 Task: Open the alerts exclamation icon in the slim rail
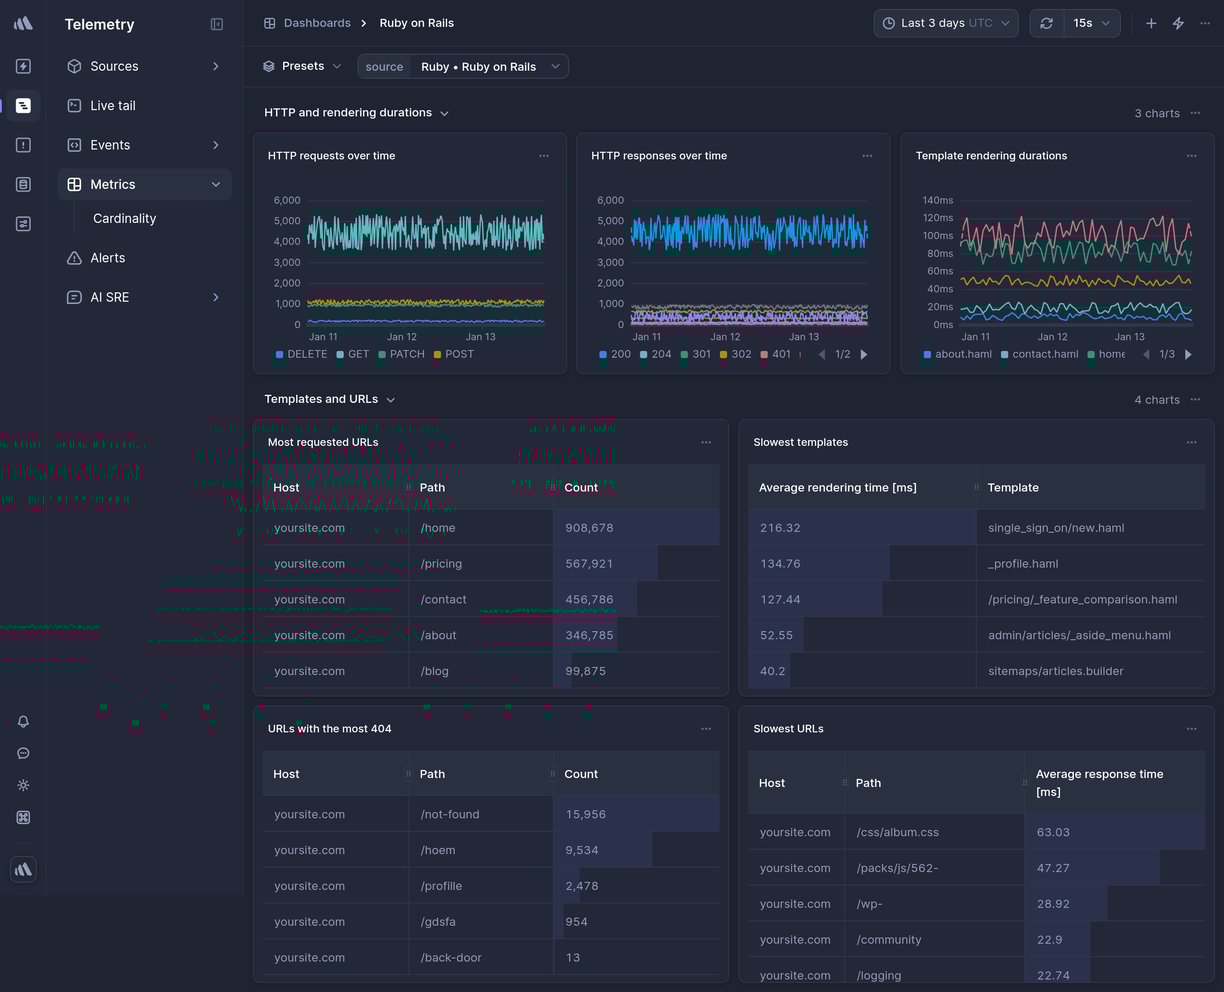pos(23,144)
